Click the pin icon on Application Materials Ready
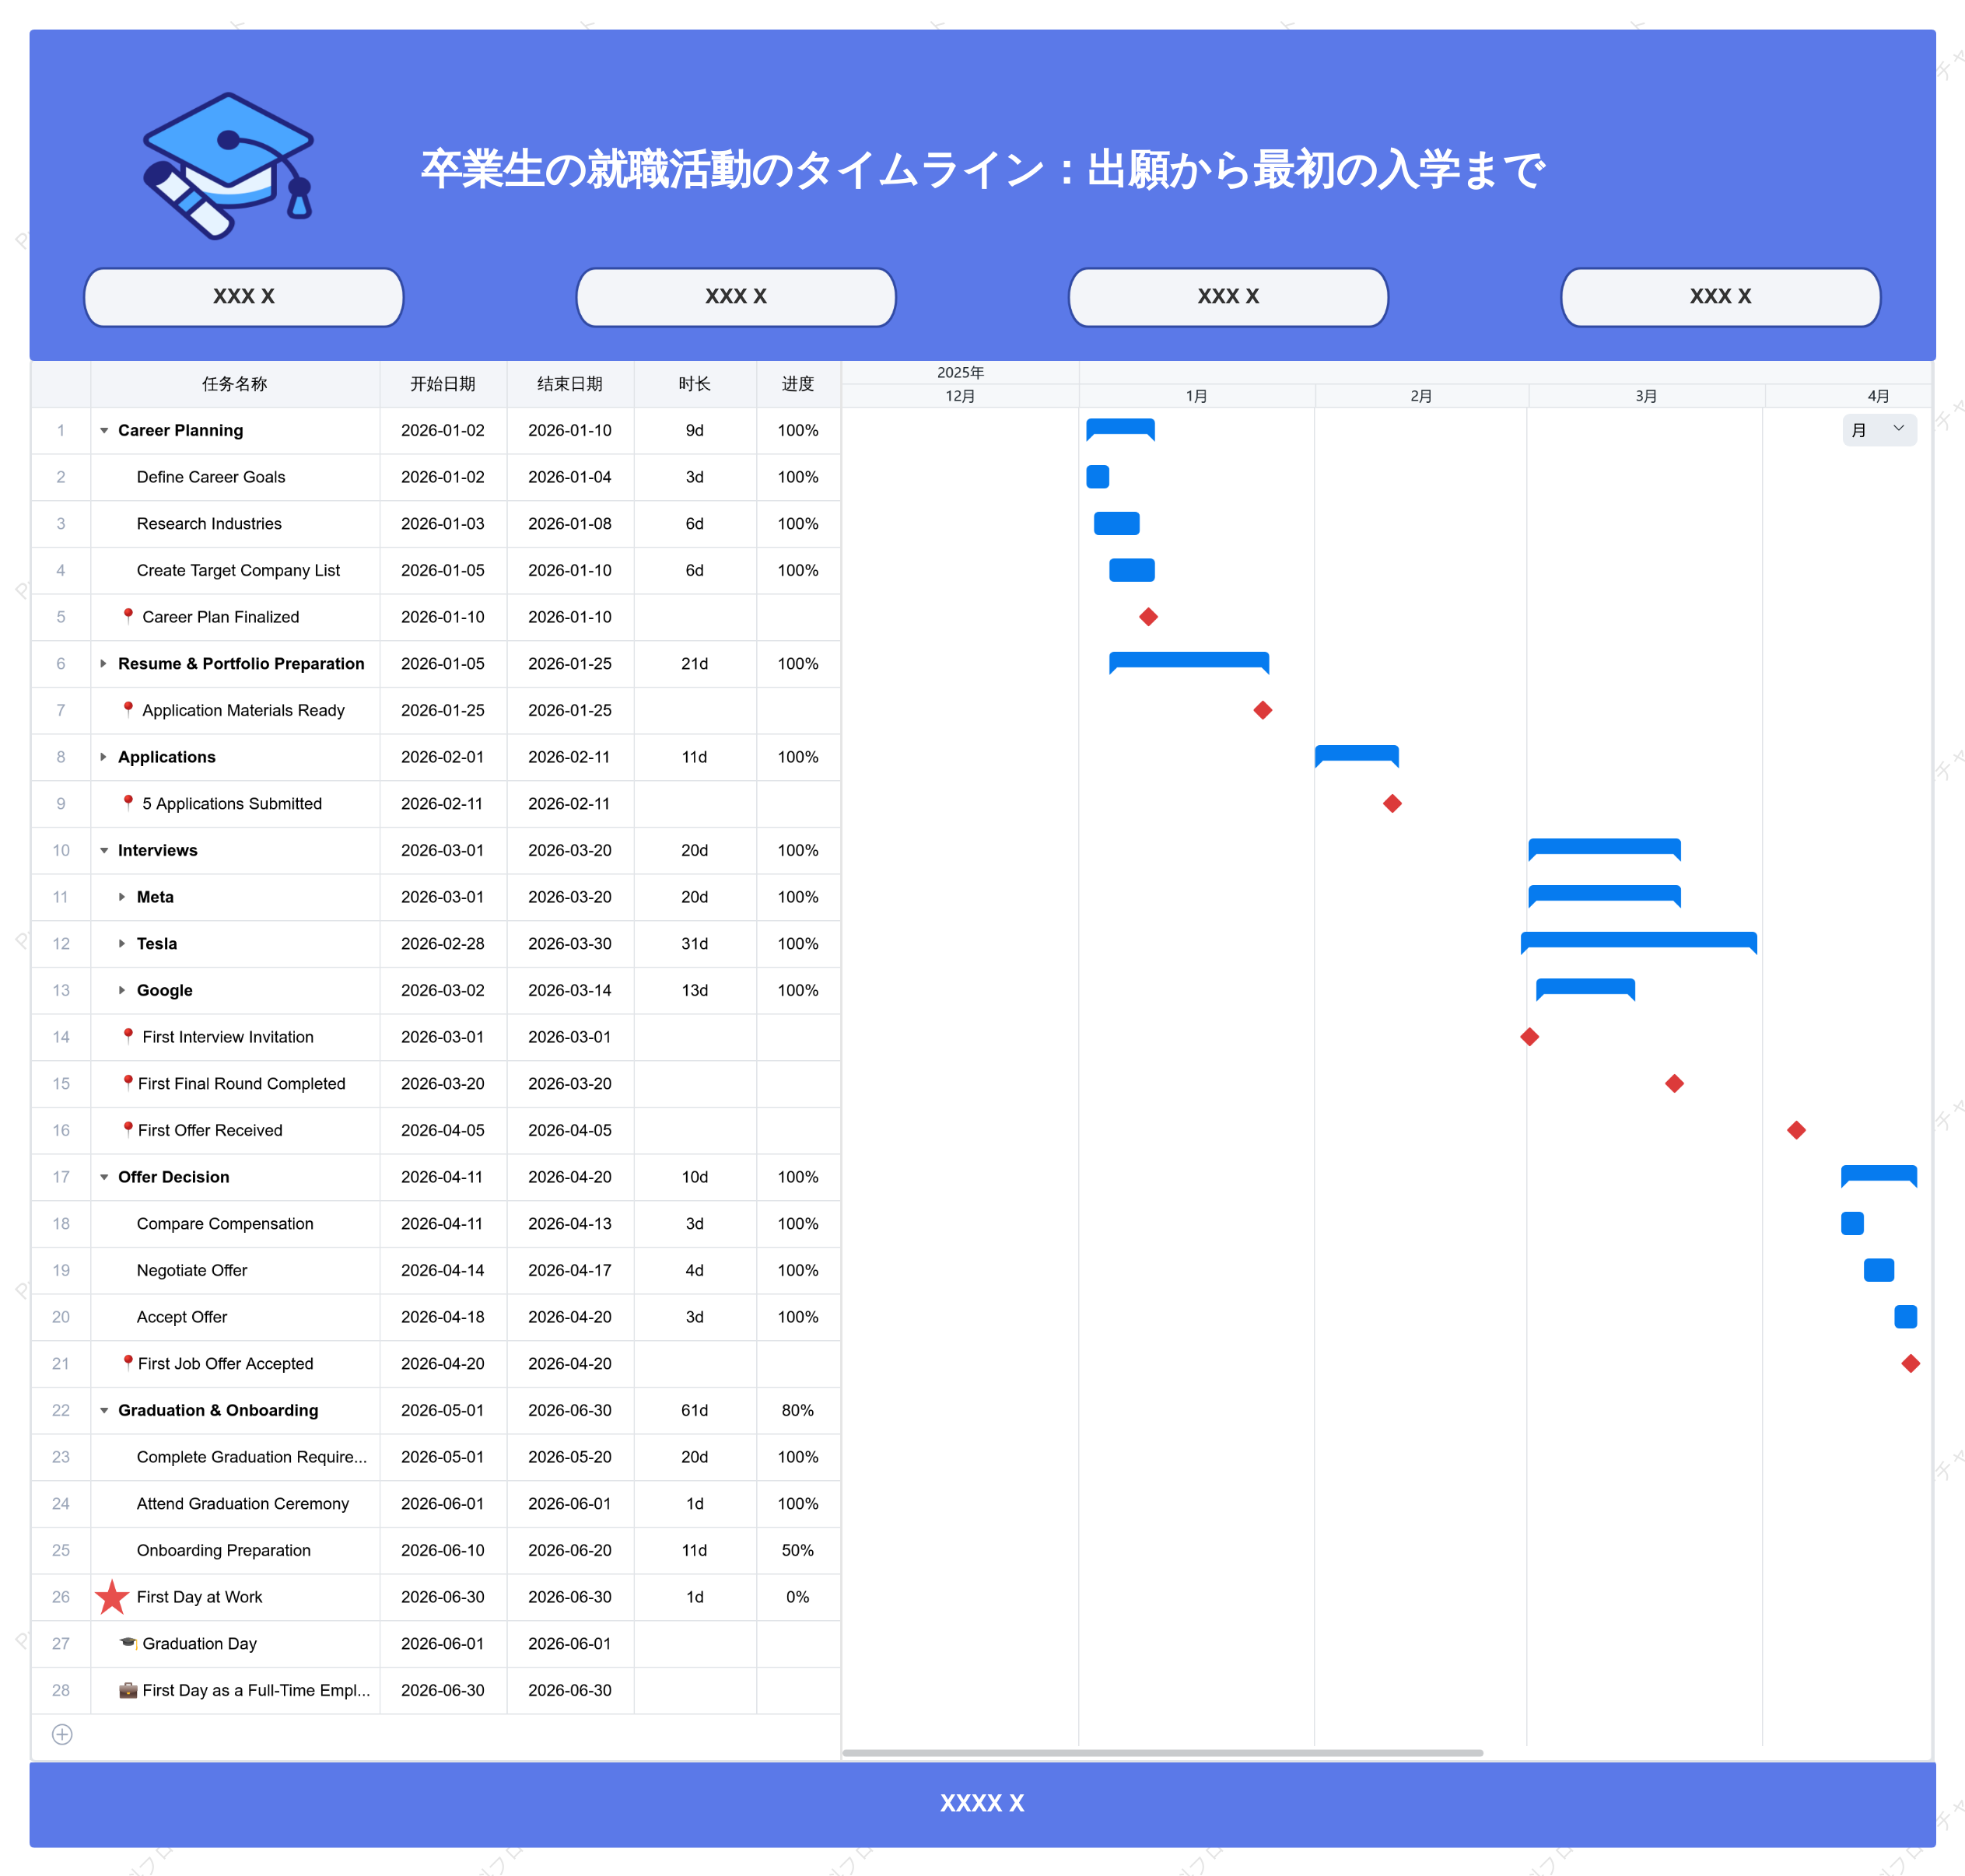 128,709
